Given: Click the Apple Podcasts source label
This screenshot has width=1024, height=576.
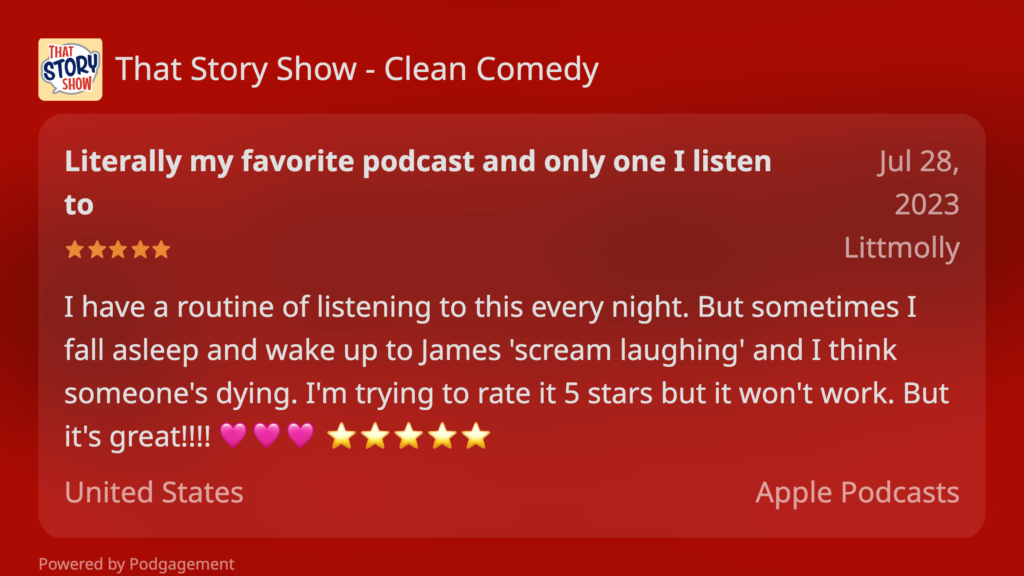Looking at the screenshot, I should (x=857, y=492).
